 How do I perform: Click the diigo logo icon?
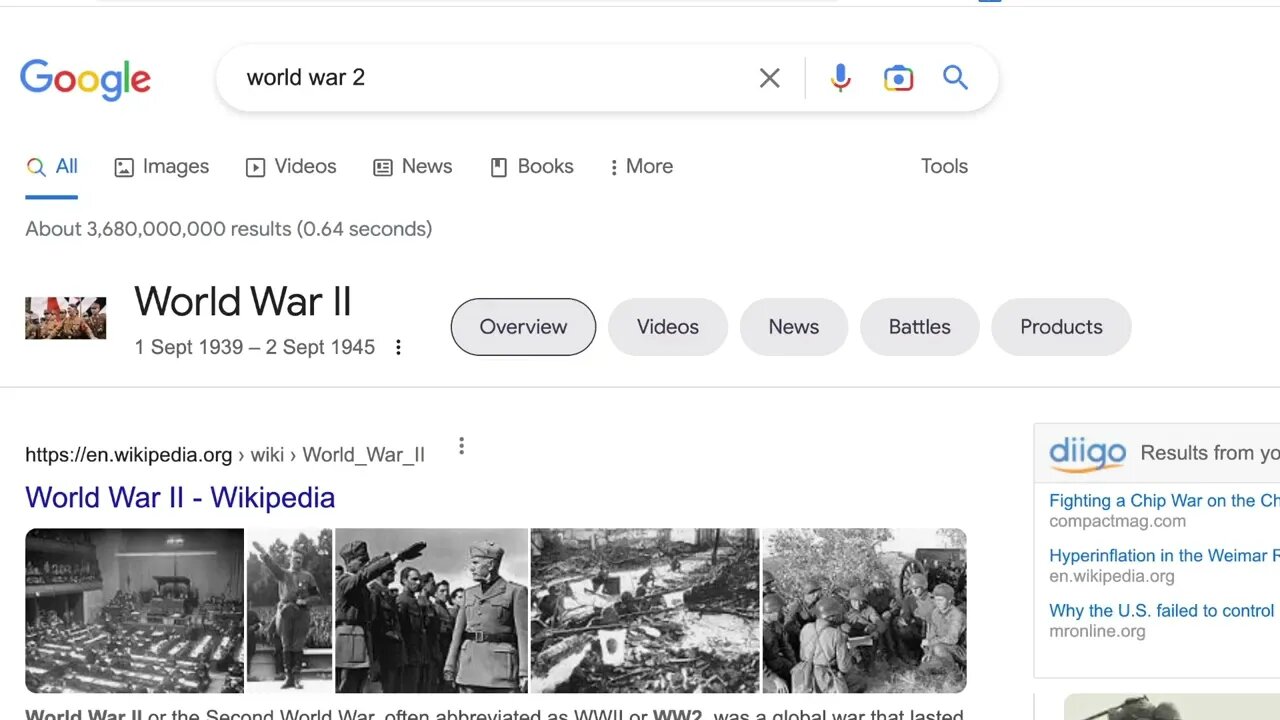click(1087, 454)
